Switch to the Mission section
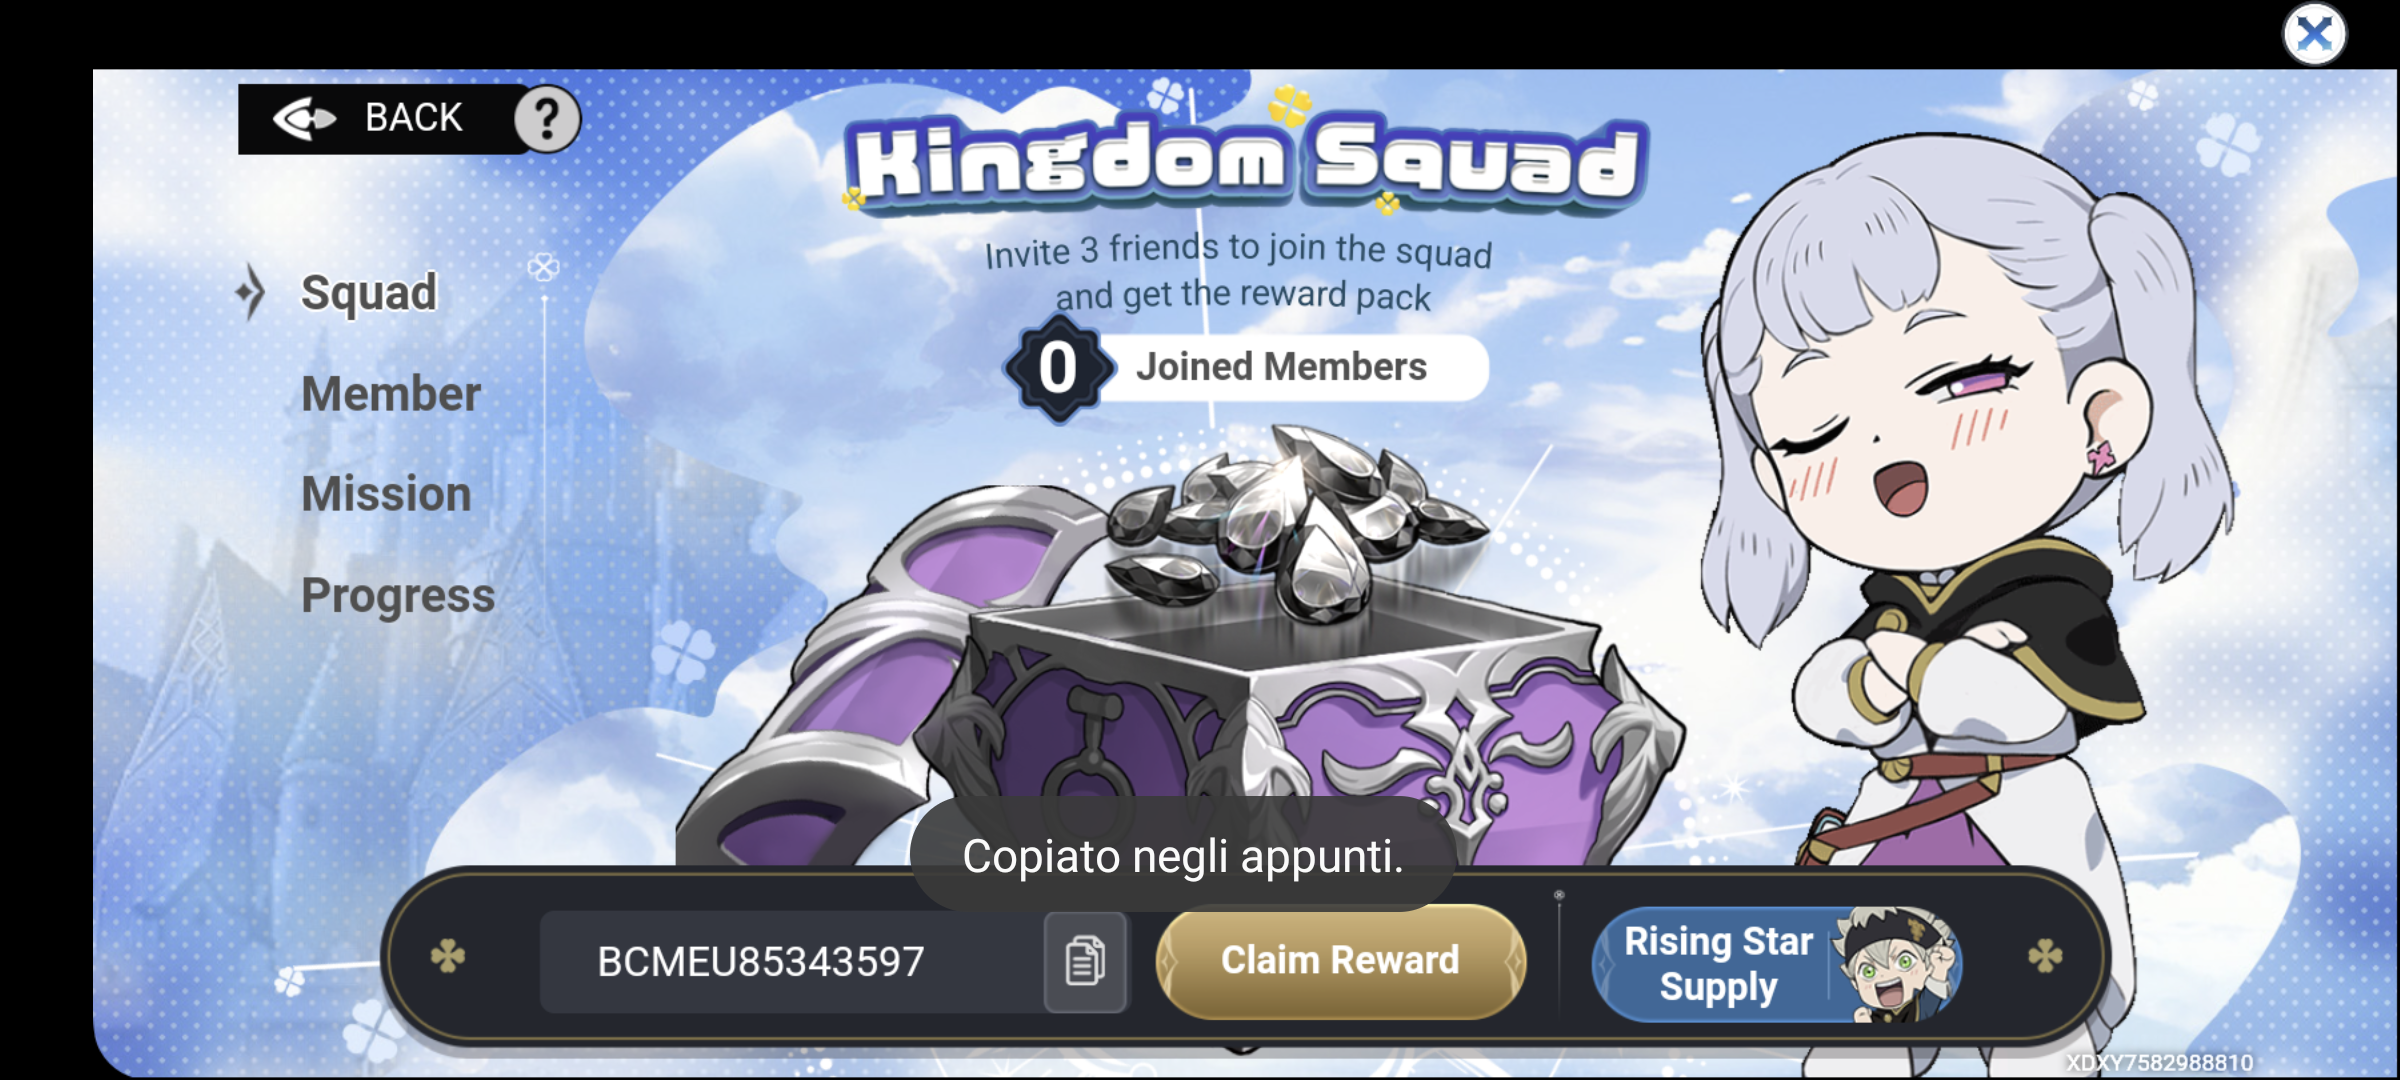2400x1080 pixels. click(x=386, y=494)
